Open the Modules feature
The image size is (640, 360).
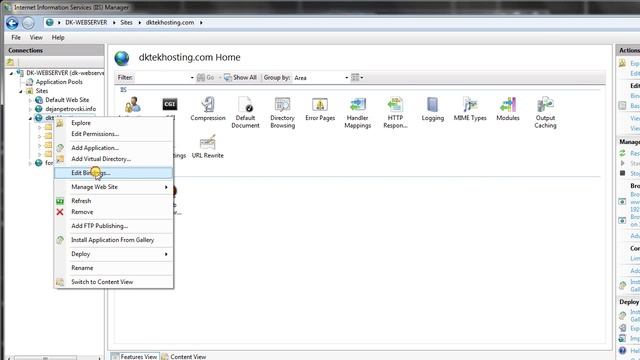[508, 109]
